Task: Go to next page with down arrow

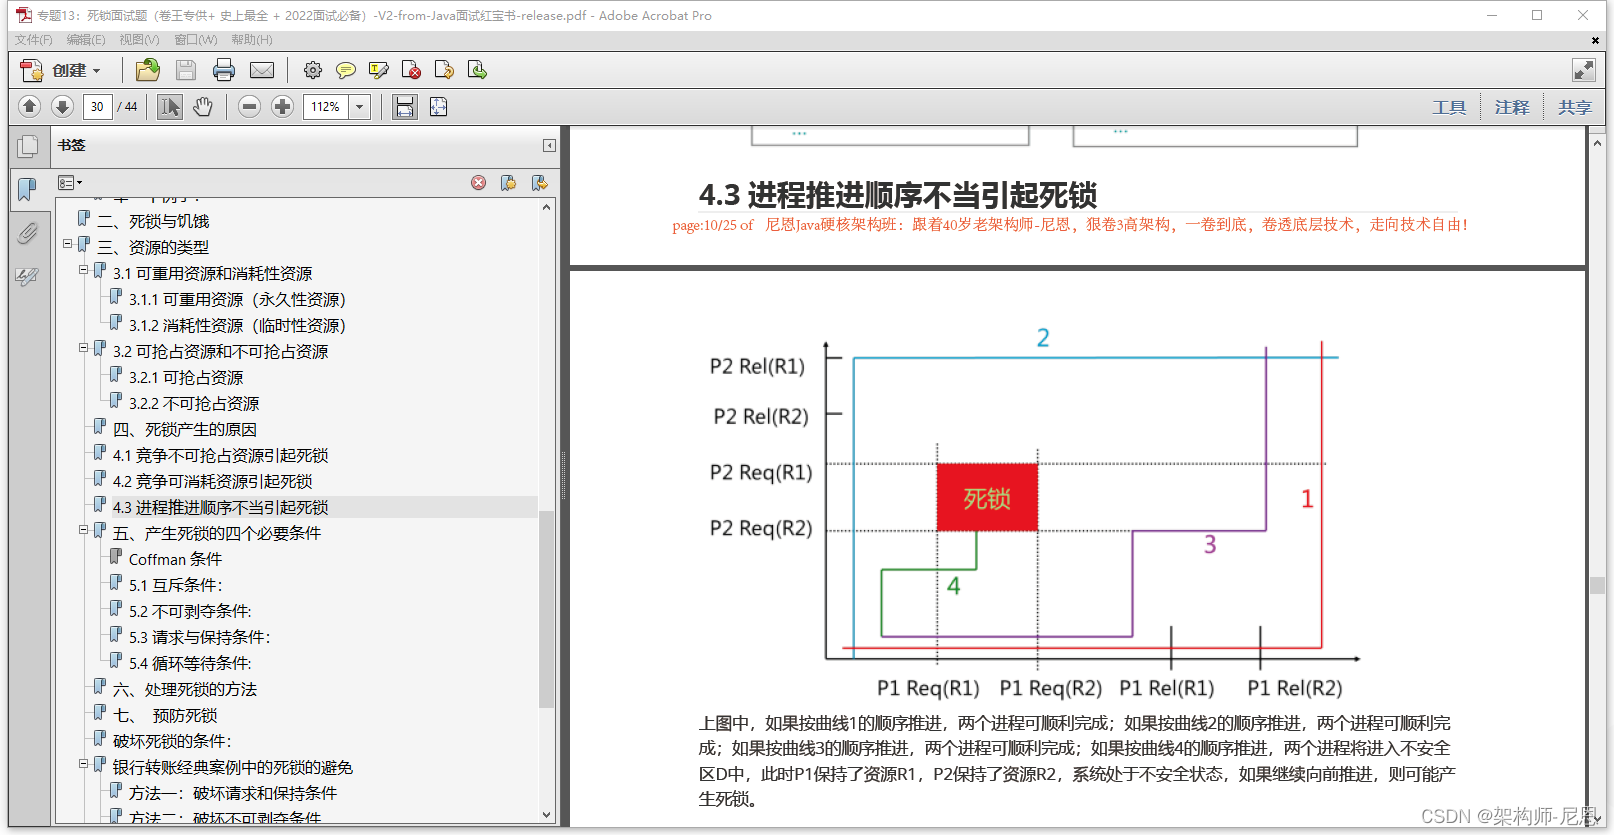Action: coord(62,106)
